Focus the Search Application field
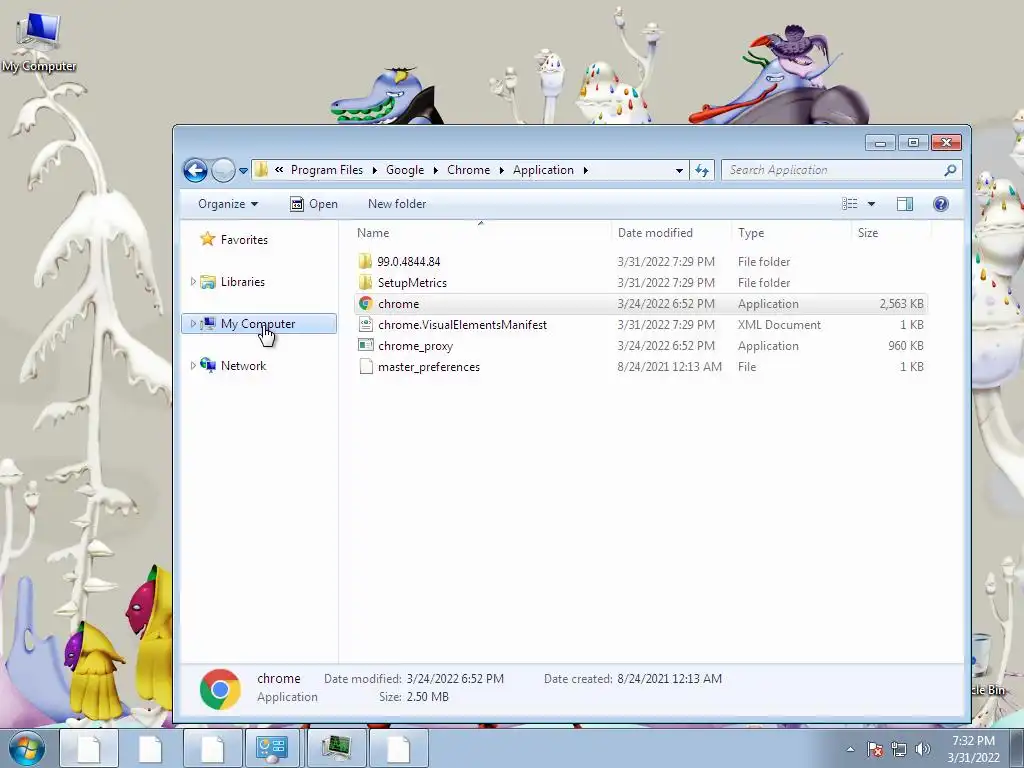 [x=833, y=170]
